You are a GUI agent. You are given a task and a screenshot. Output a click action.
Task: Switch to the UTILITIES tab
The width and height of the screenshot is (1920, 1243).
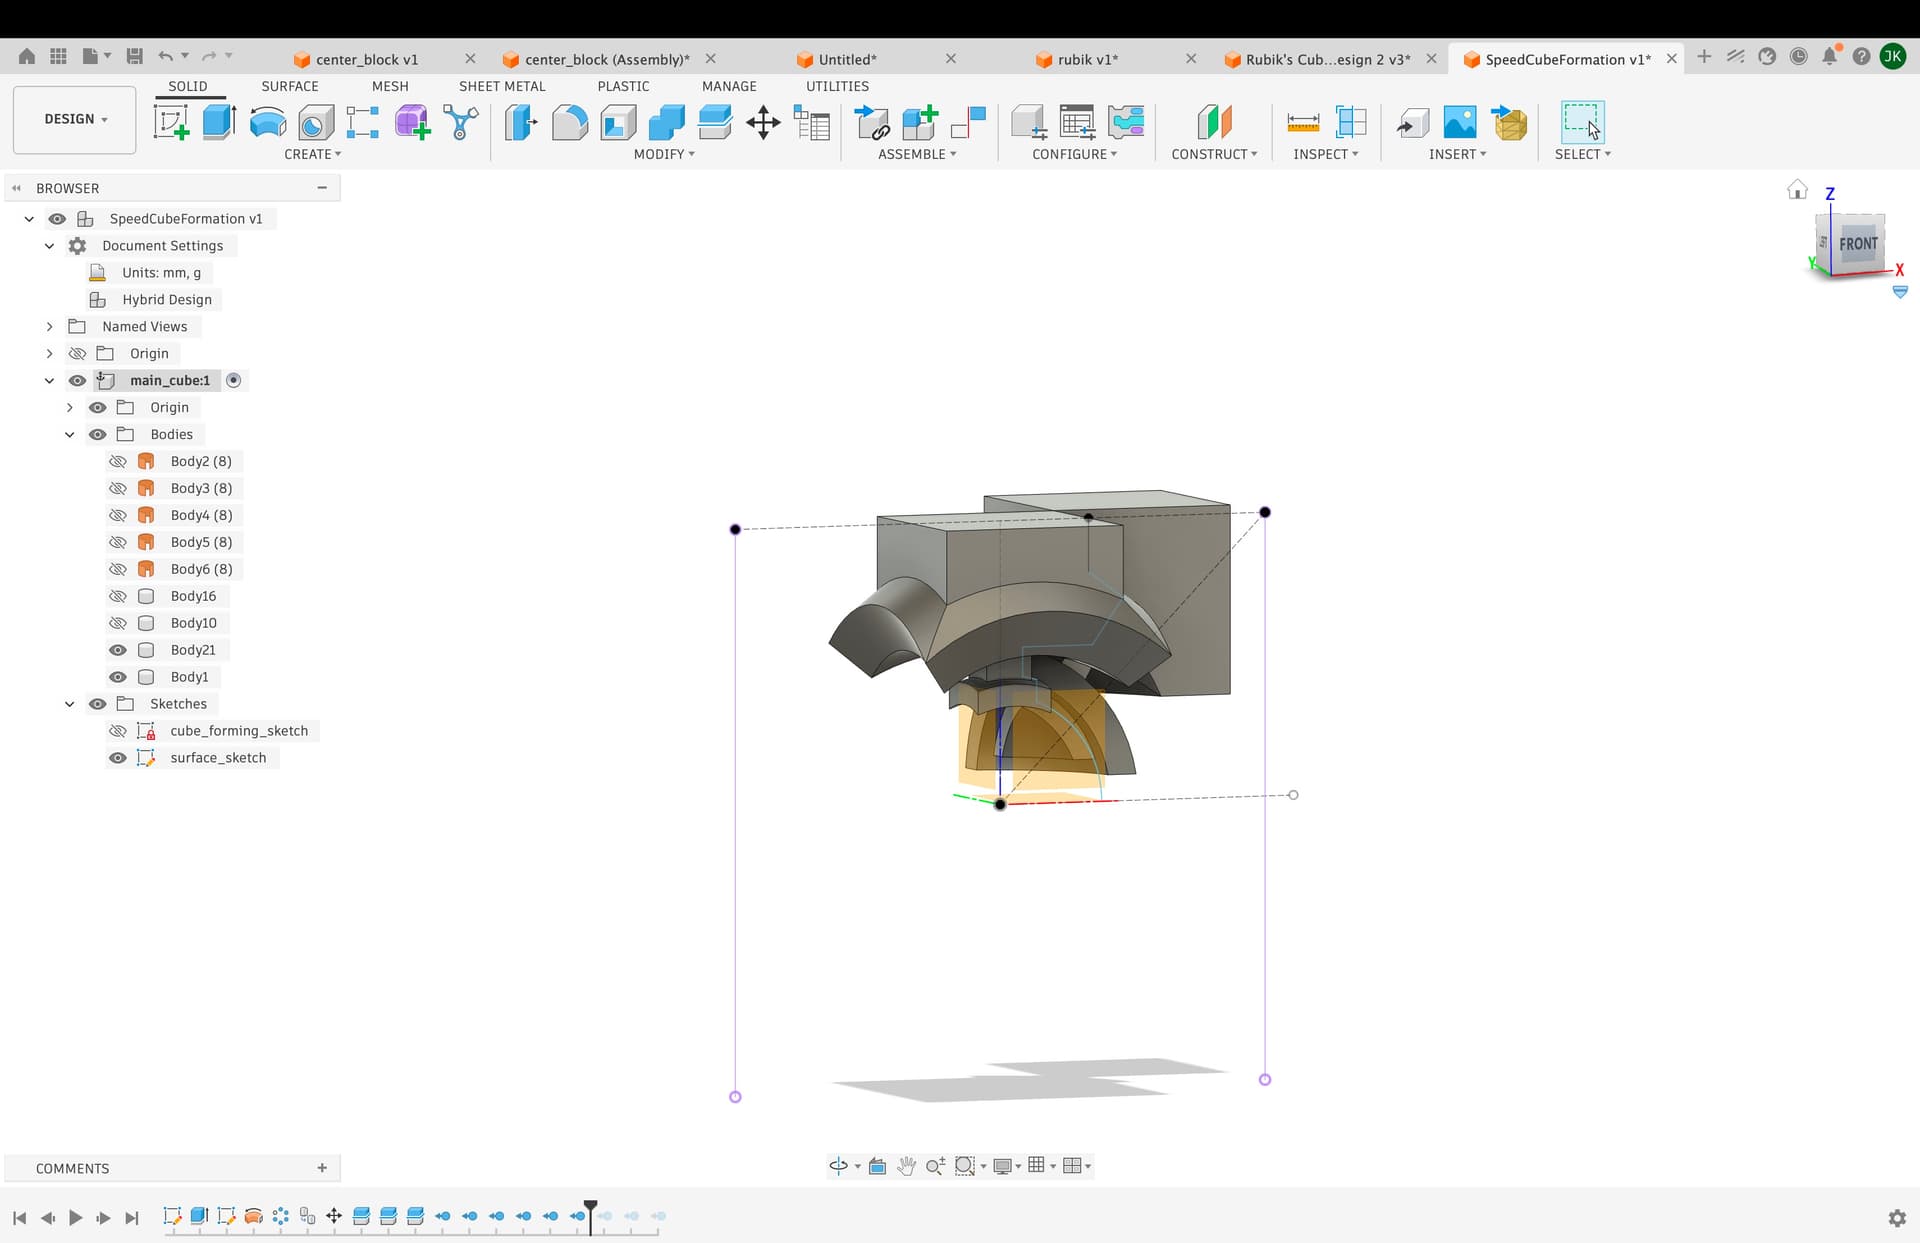[837, 86]
